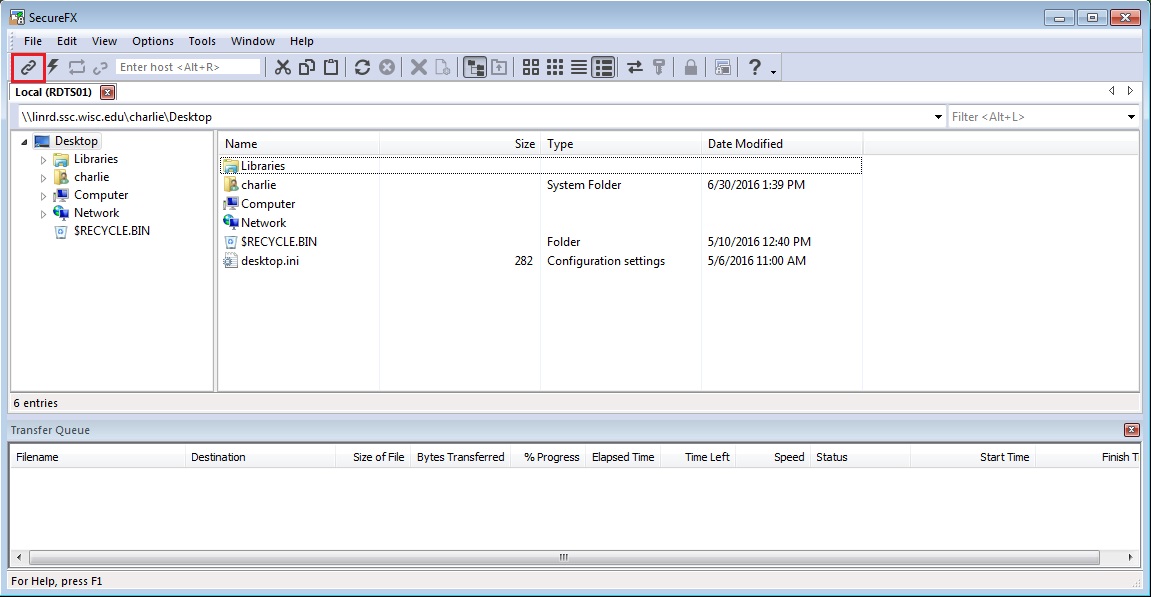Screen dimensions: 1151x597
Task: Click the Cut scissors toolbar icon
Action: (x=283, y=68)
